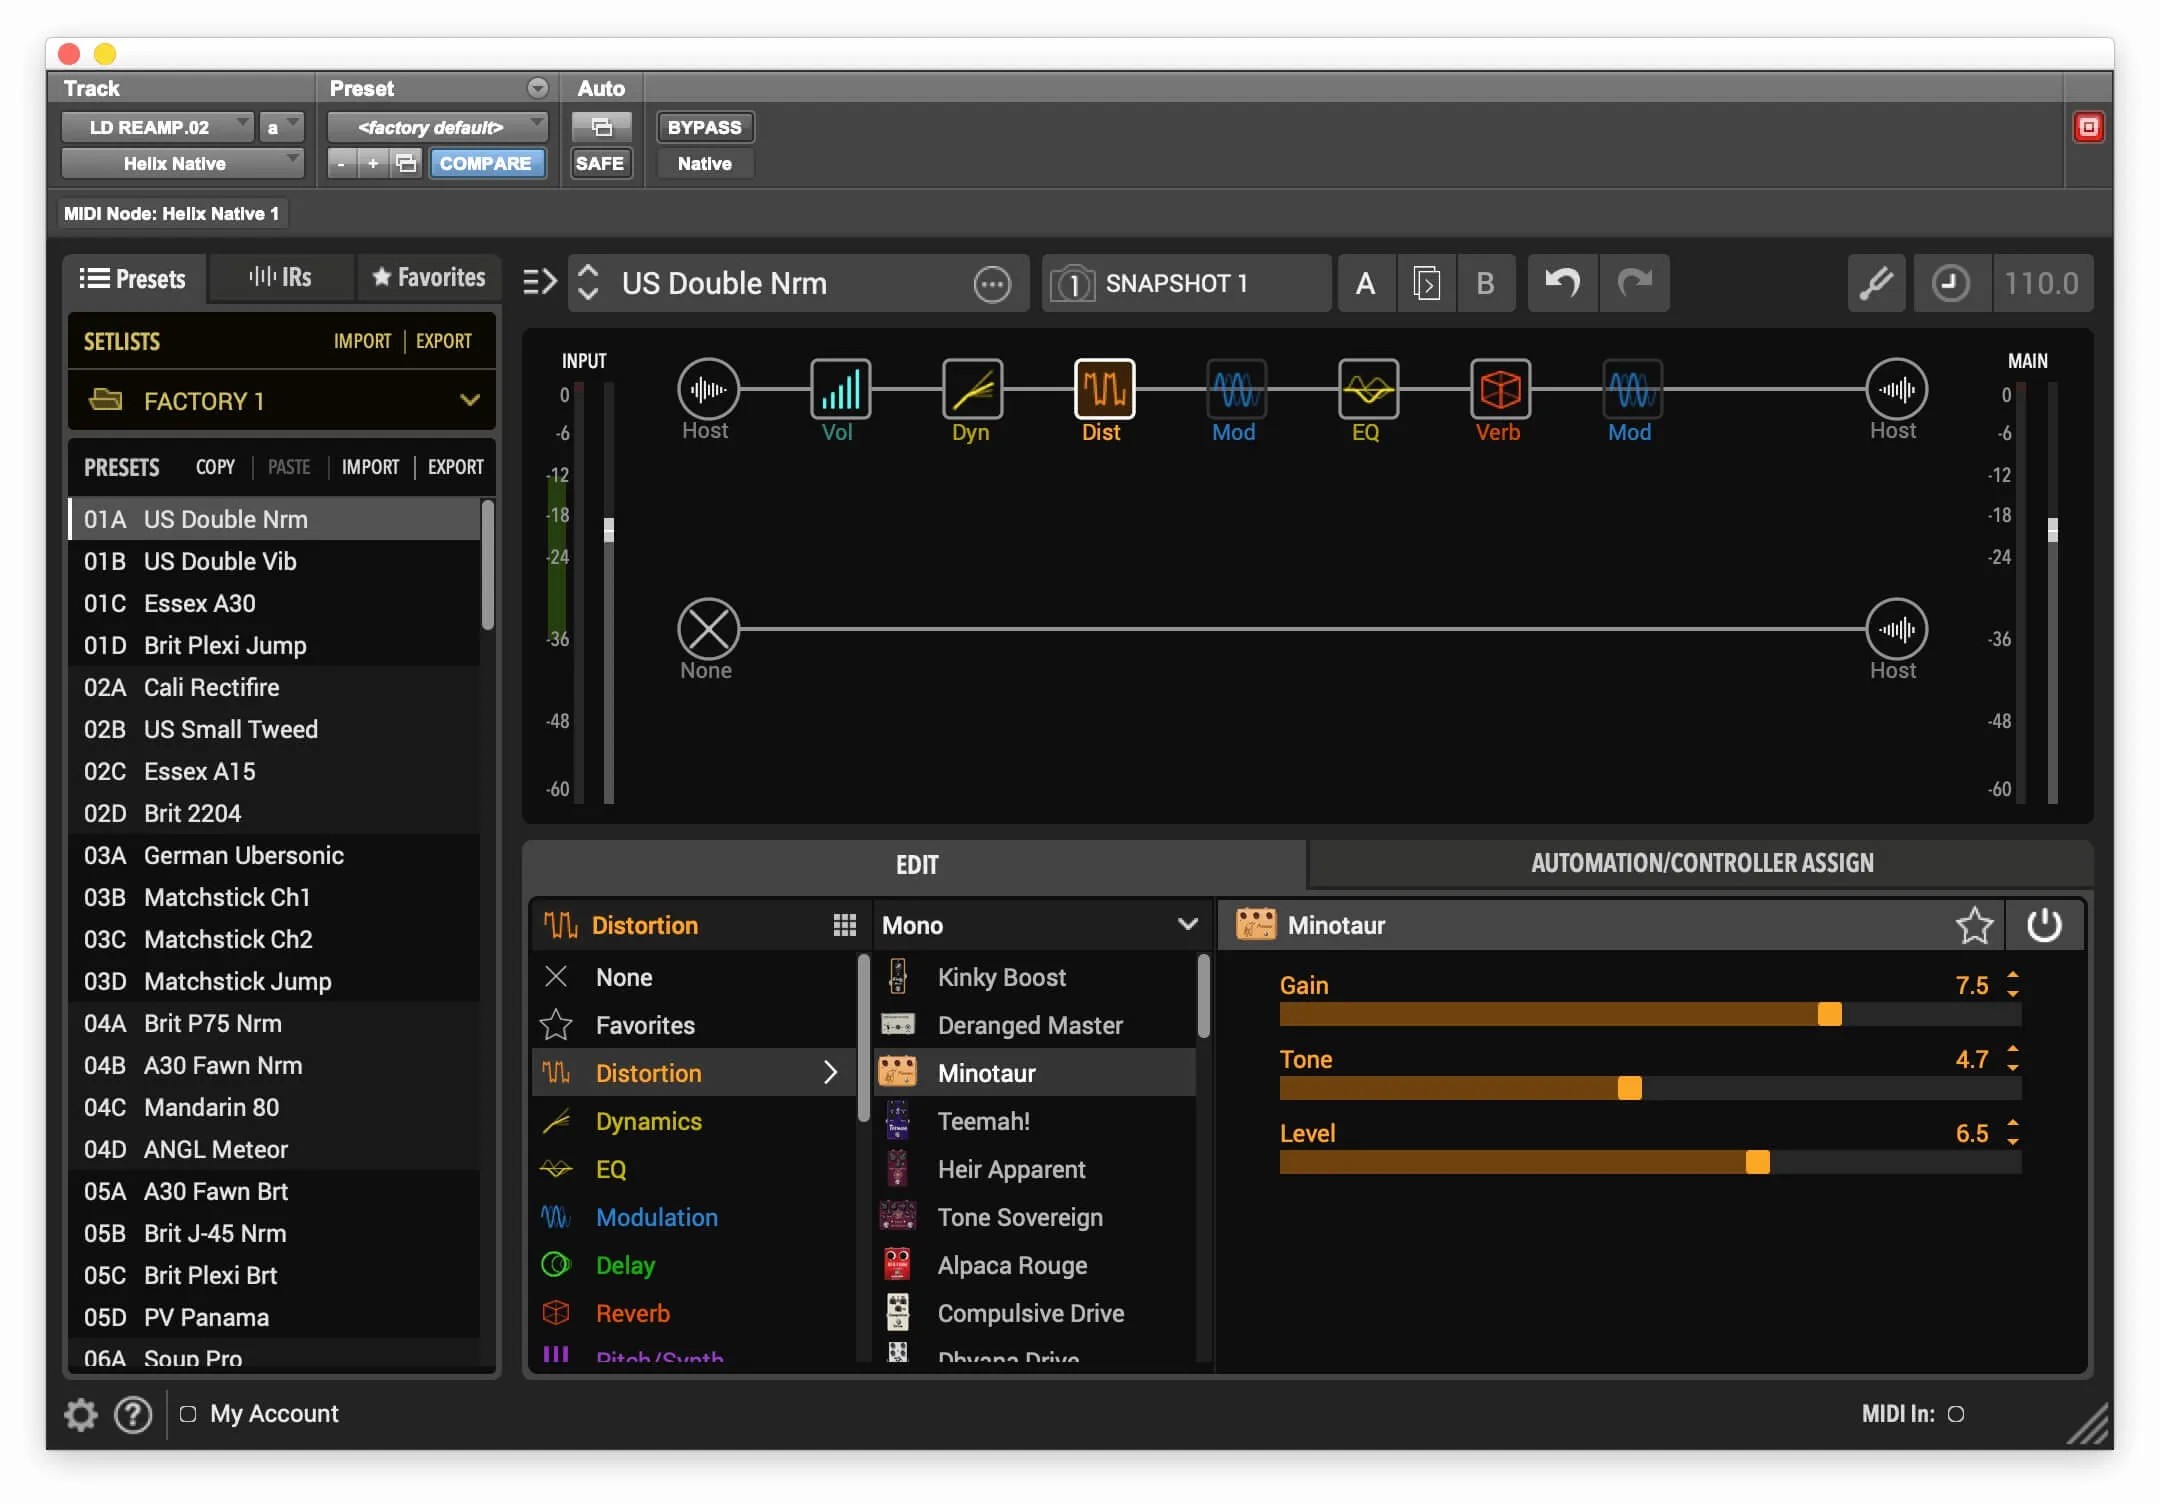Viewport: 2160px width, 1504px height.
Task: Select the Dyn block in signal chain
Action: coord(972,389)
